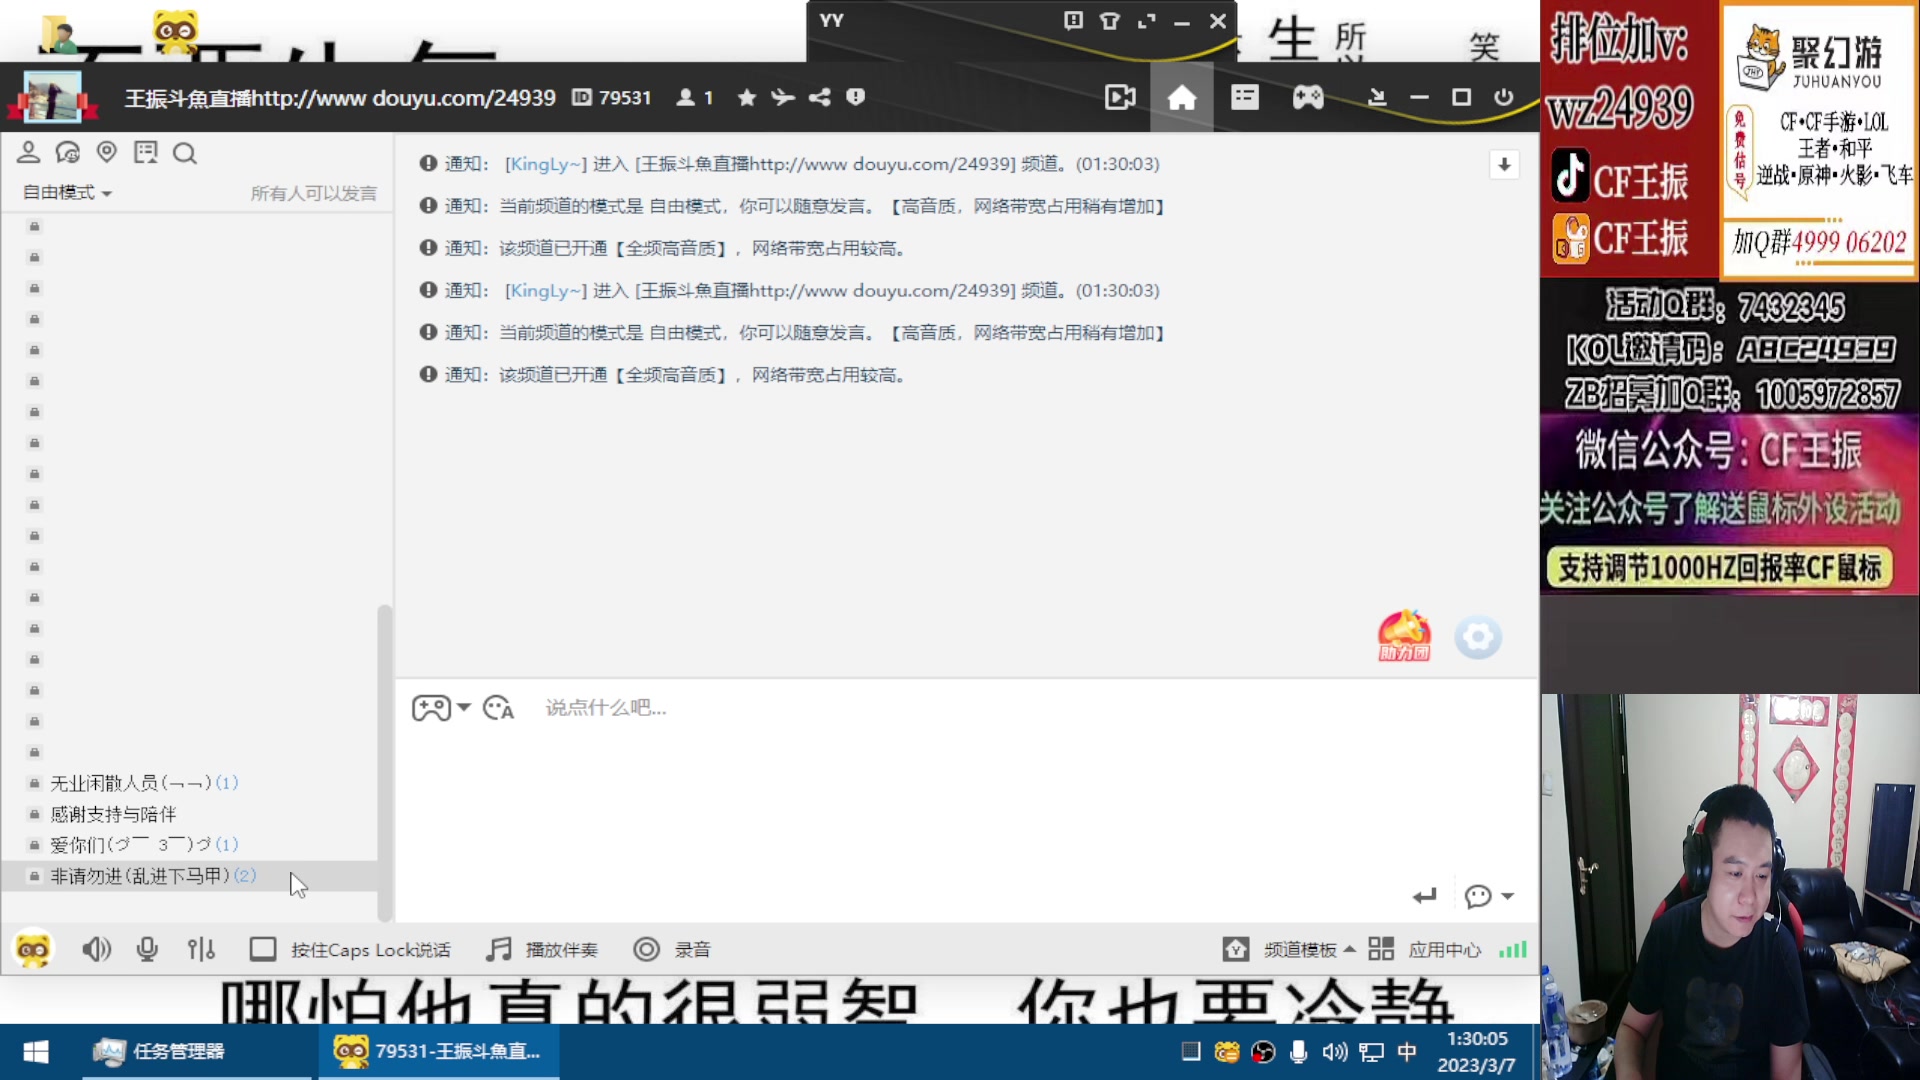
Task: Open the member list person icon
Action: pos(28,152)
